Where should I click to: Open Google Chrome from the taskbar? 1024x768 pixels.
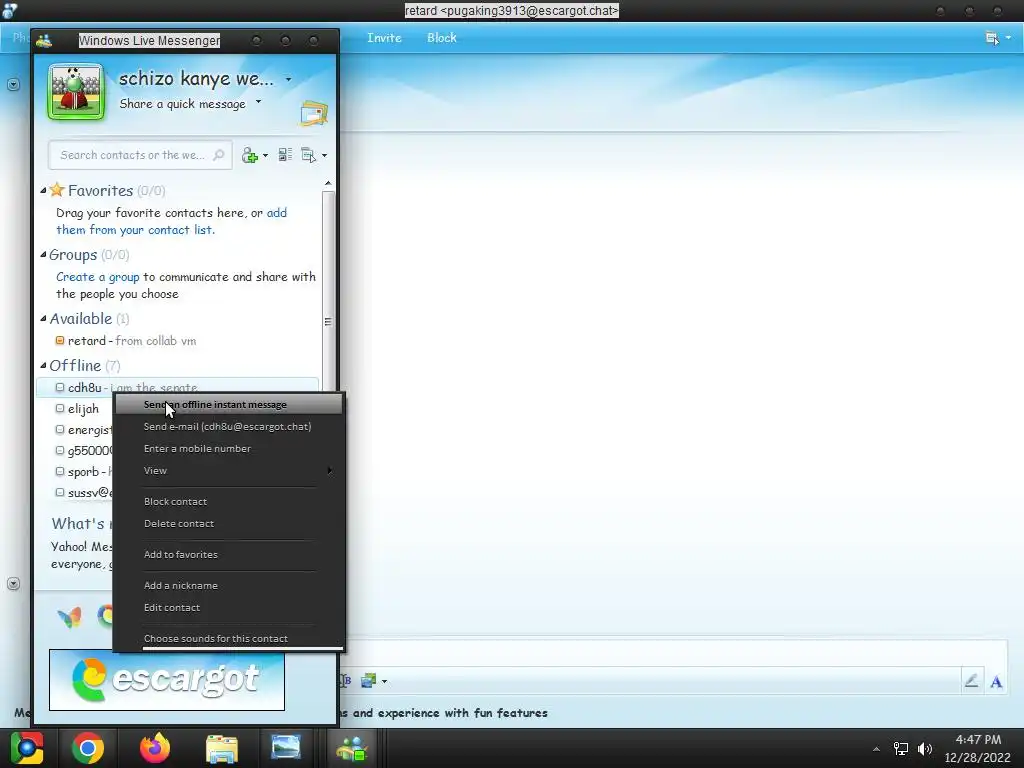coord(88,748)
